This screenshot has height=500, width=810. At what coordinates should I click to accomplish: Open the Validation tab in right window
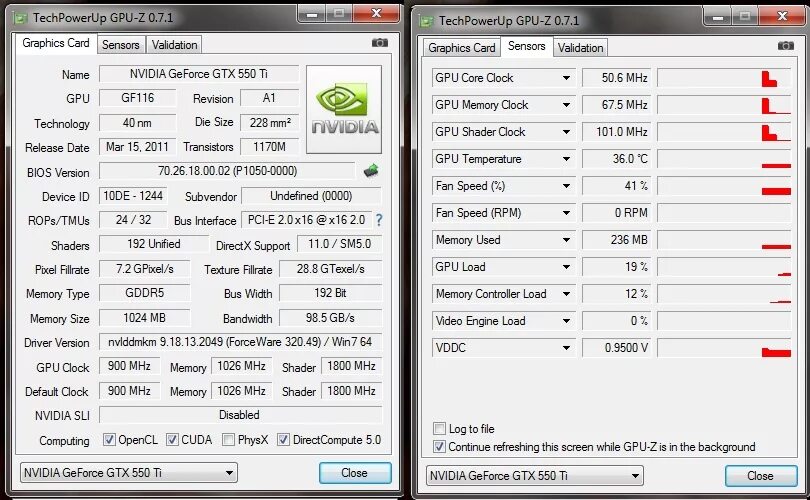click(x=580, y=48)
